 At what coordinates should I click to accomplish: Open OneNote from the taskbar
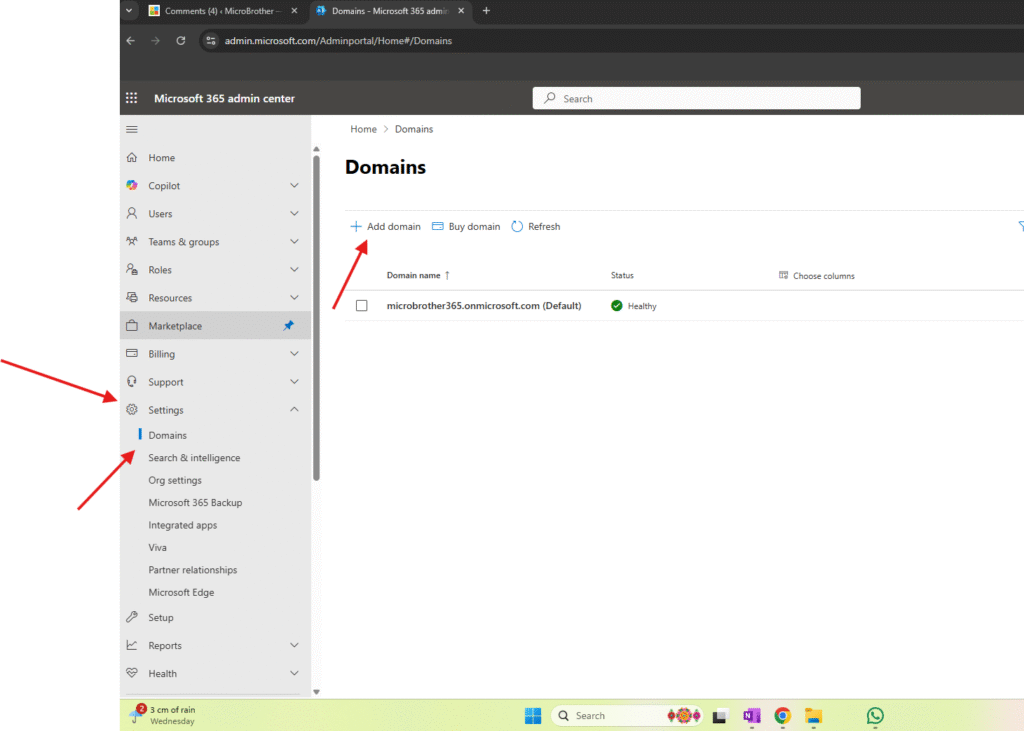pos(751,715)
